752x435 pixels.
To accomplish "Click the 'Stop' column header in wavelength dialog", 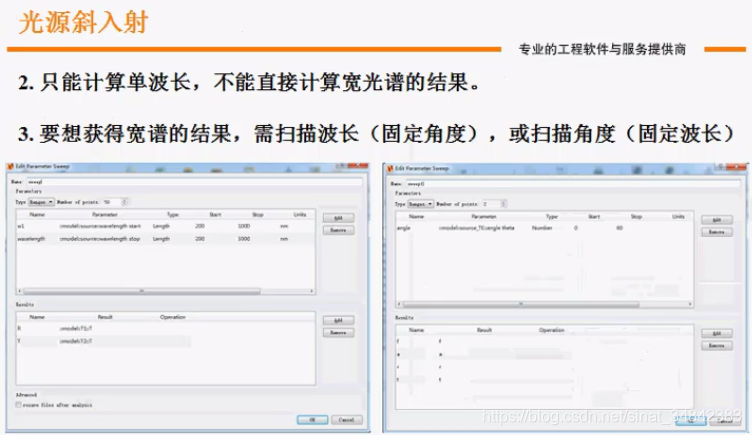I will coord(258,214).
